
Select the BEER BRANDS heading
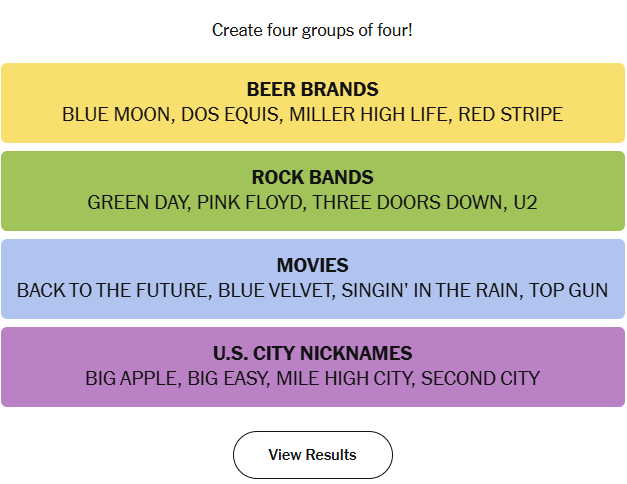tap(312, 89)
